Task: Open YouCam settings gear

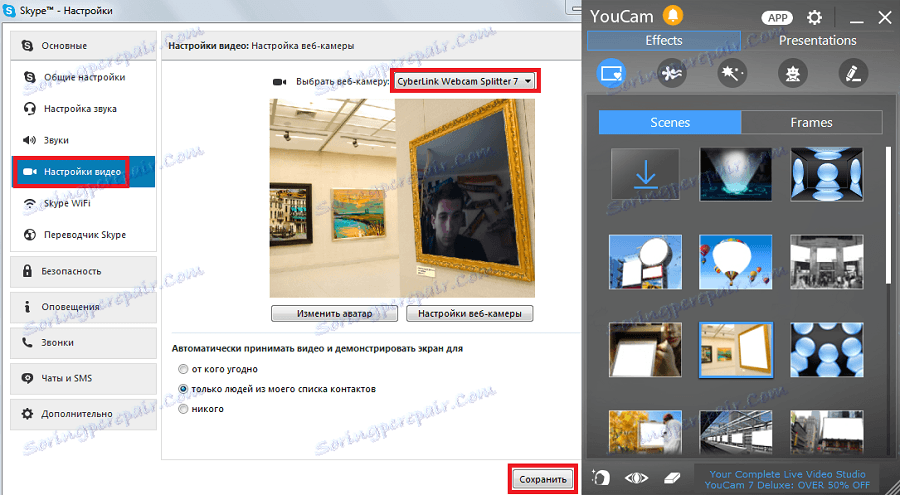Action: pos(814,17)
